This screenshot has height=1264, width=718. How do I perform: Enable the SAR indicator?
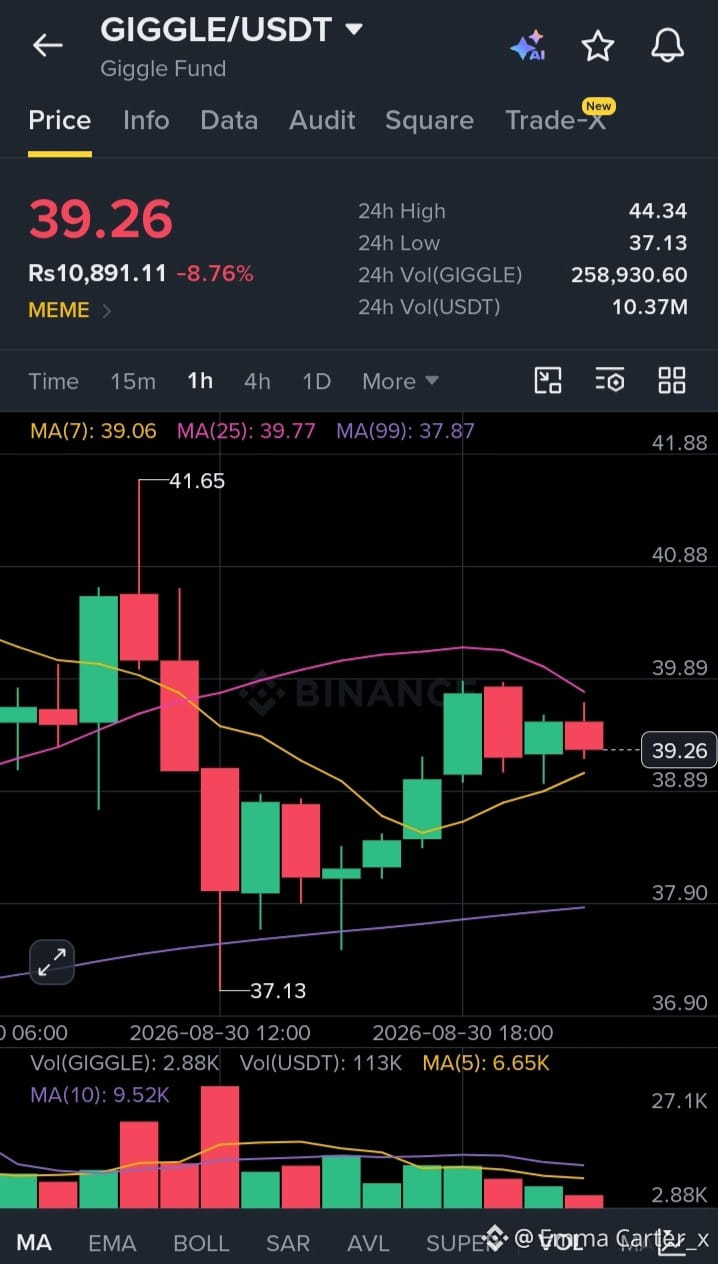(x=288, y=1243)
